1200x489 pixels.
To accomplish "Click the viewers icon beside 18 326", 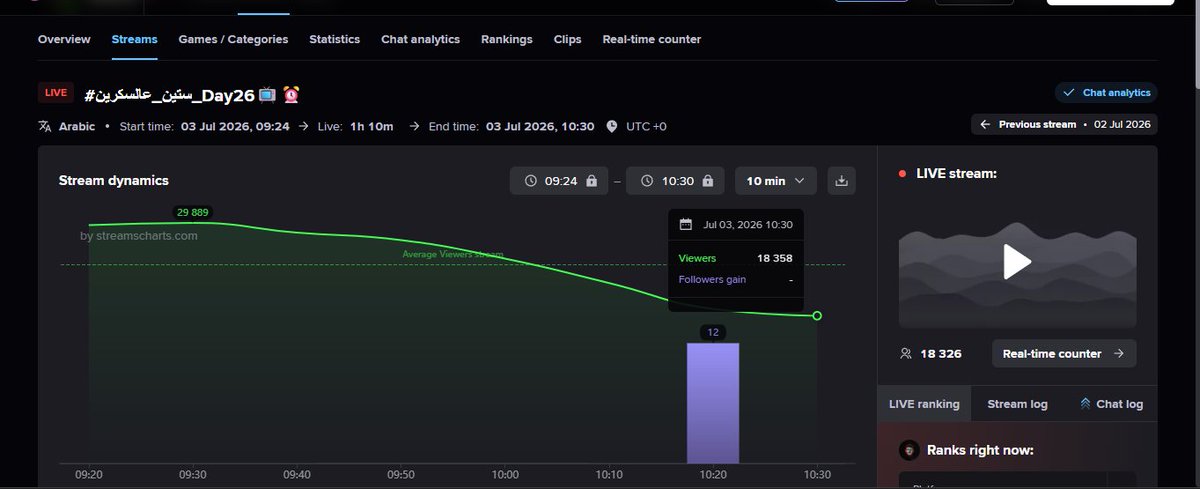I will point(906,354).
